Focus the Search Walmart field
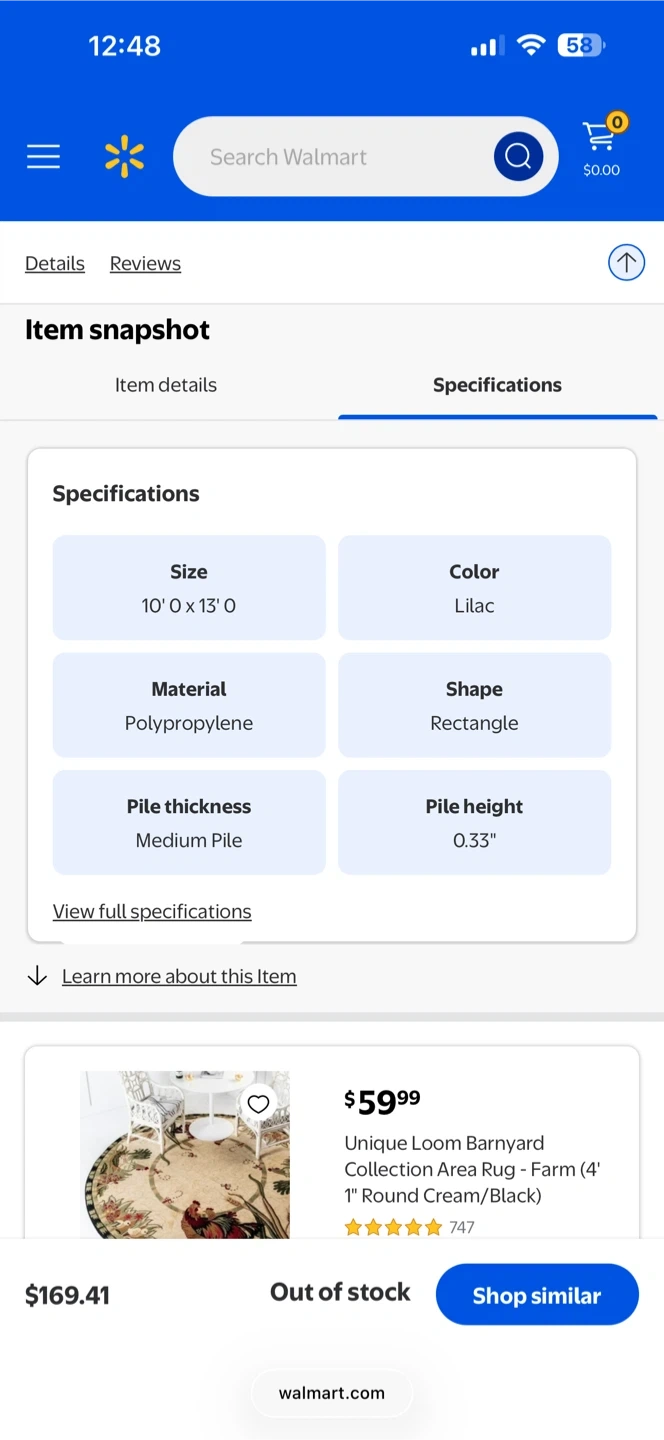 (x=330, y=157)
